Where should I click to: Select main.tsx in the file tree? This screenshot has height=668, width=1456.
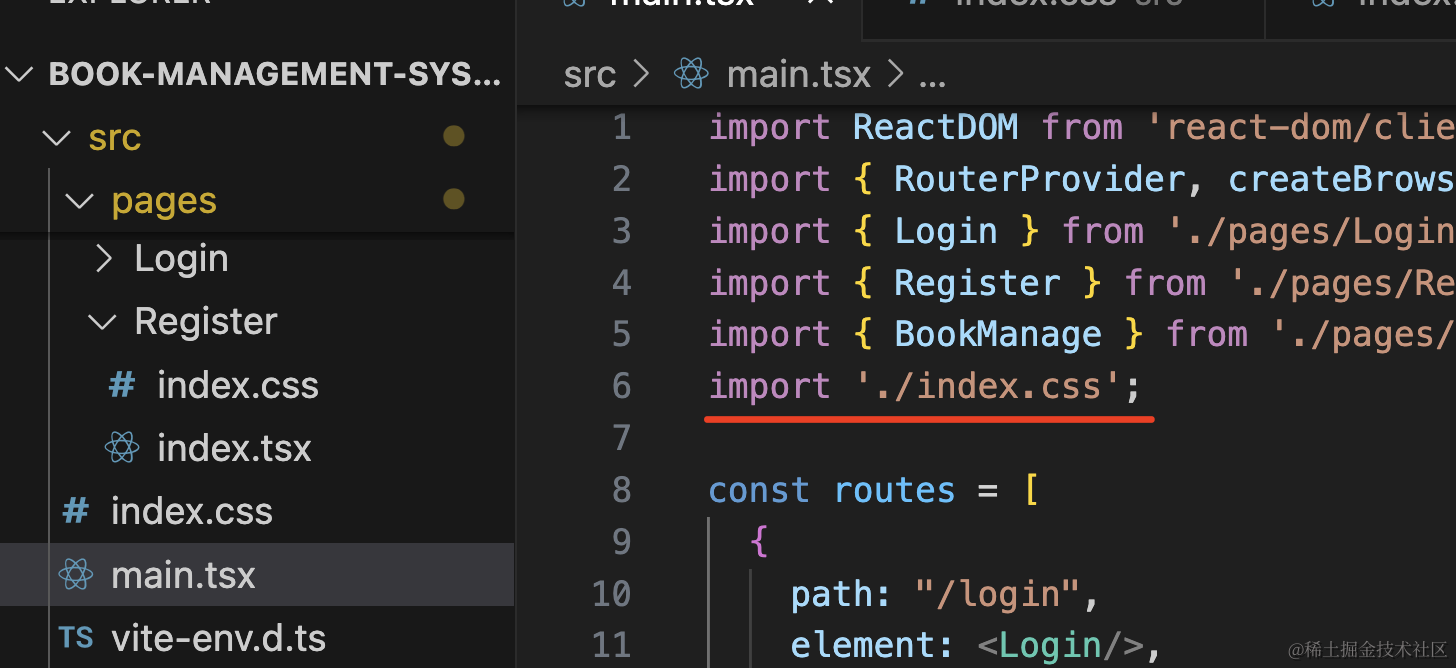(x=183, y=575)
